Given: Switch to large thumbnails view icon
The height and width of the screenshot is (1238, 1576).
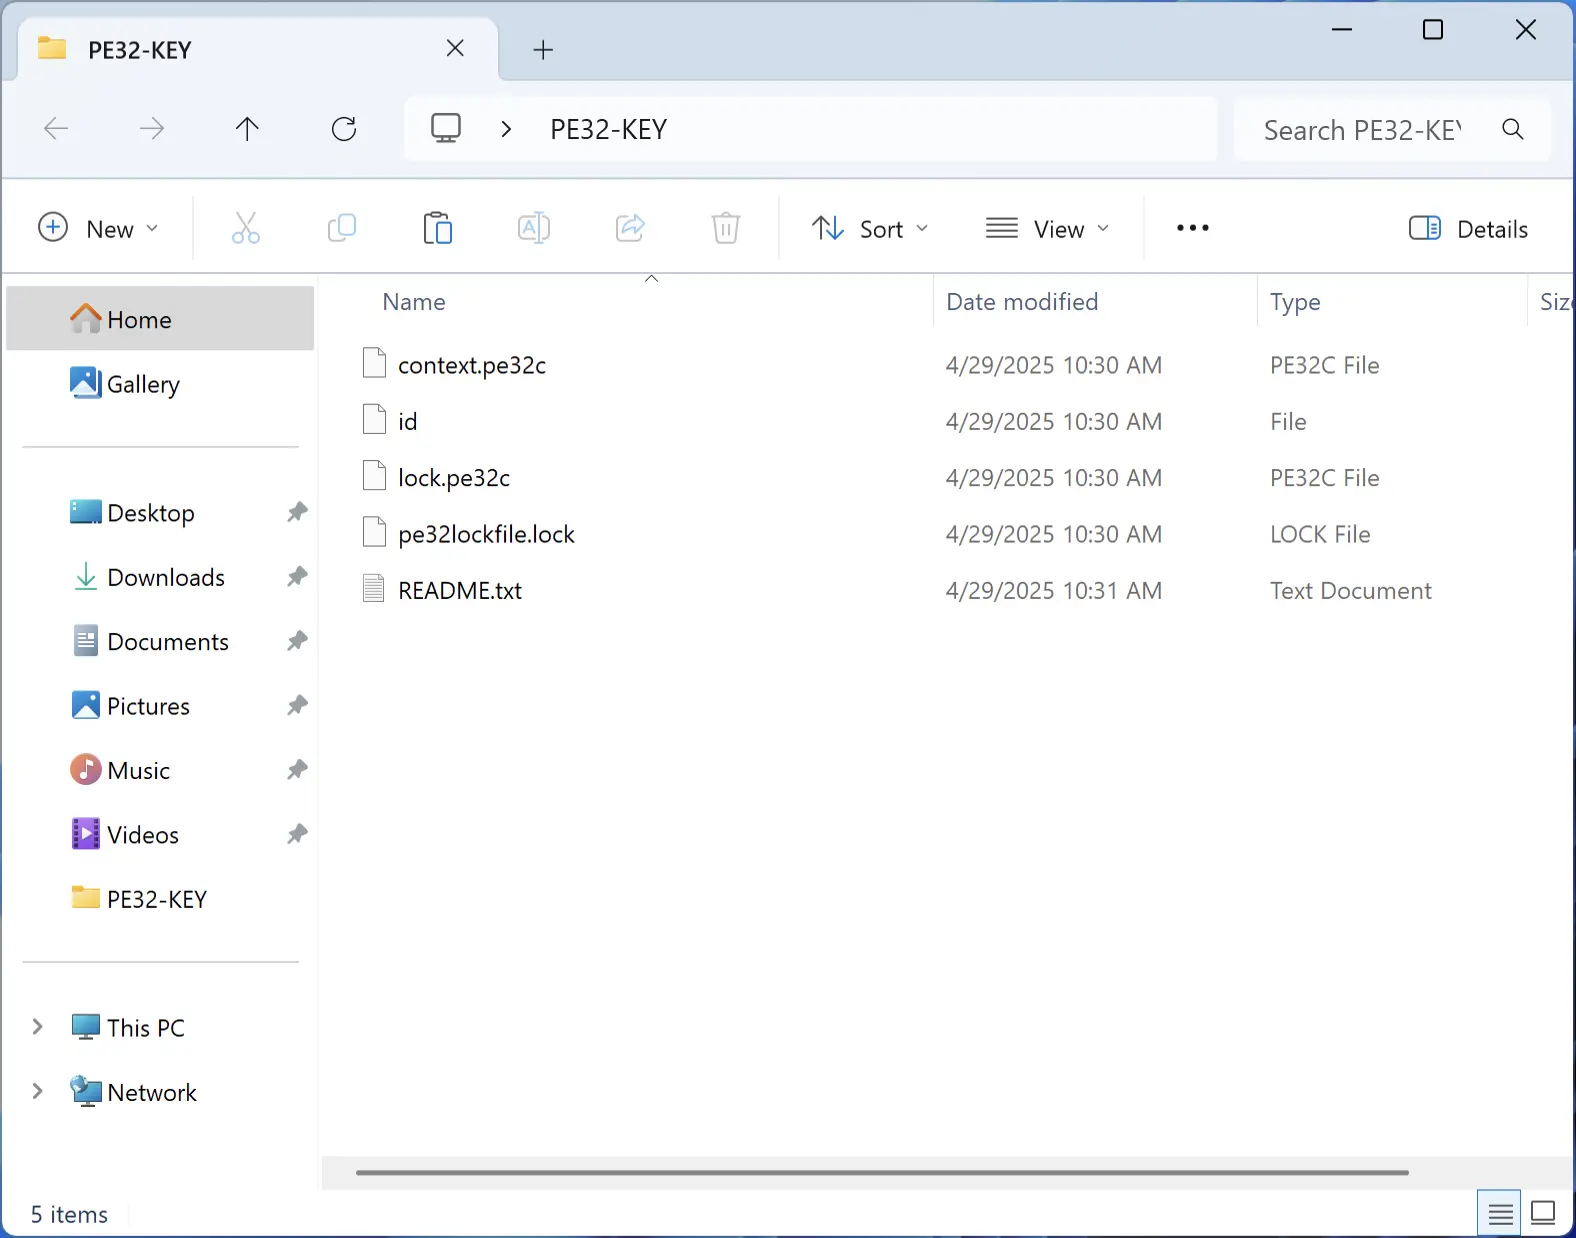Looking at the screenshot, I should tap(1543, 1214).
